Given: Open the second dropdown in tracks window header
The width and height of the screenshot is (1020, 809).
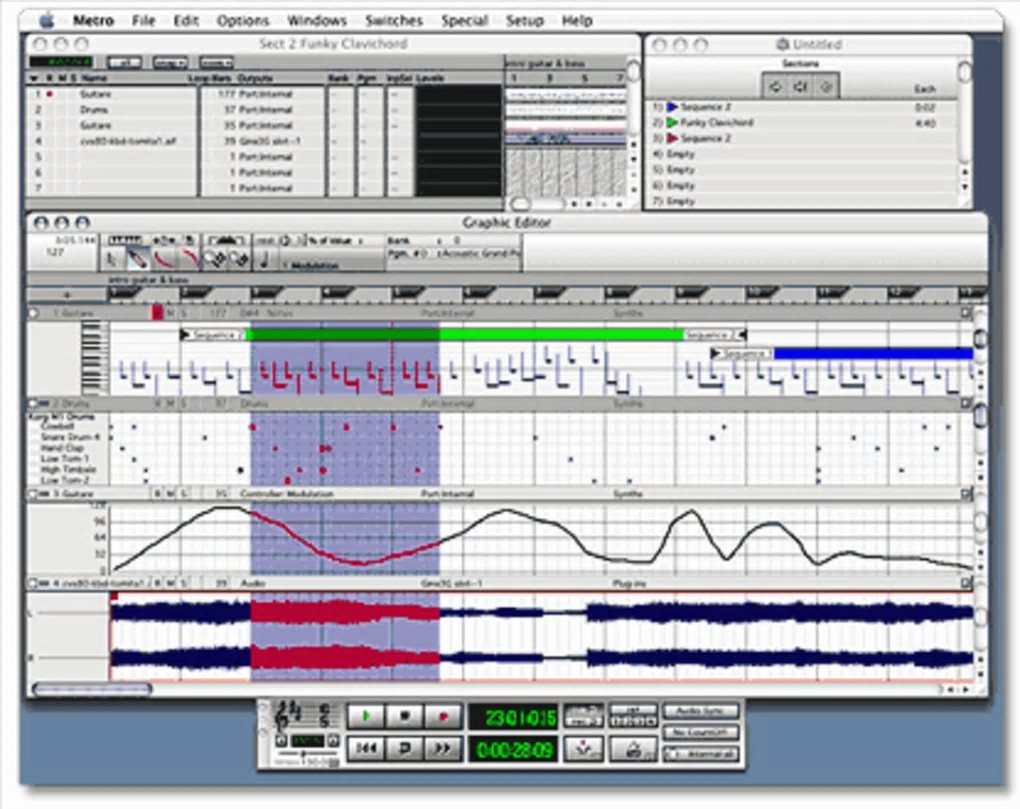Looking at the screenshot, I should click(170, 63).
